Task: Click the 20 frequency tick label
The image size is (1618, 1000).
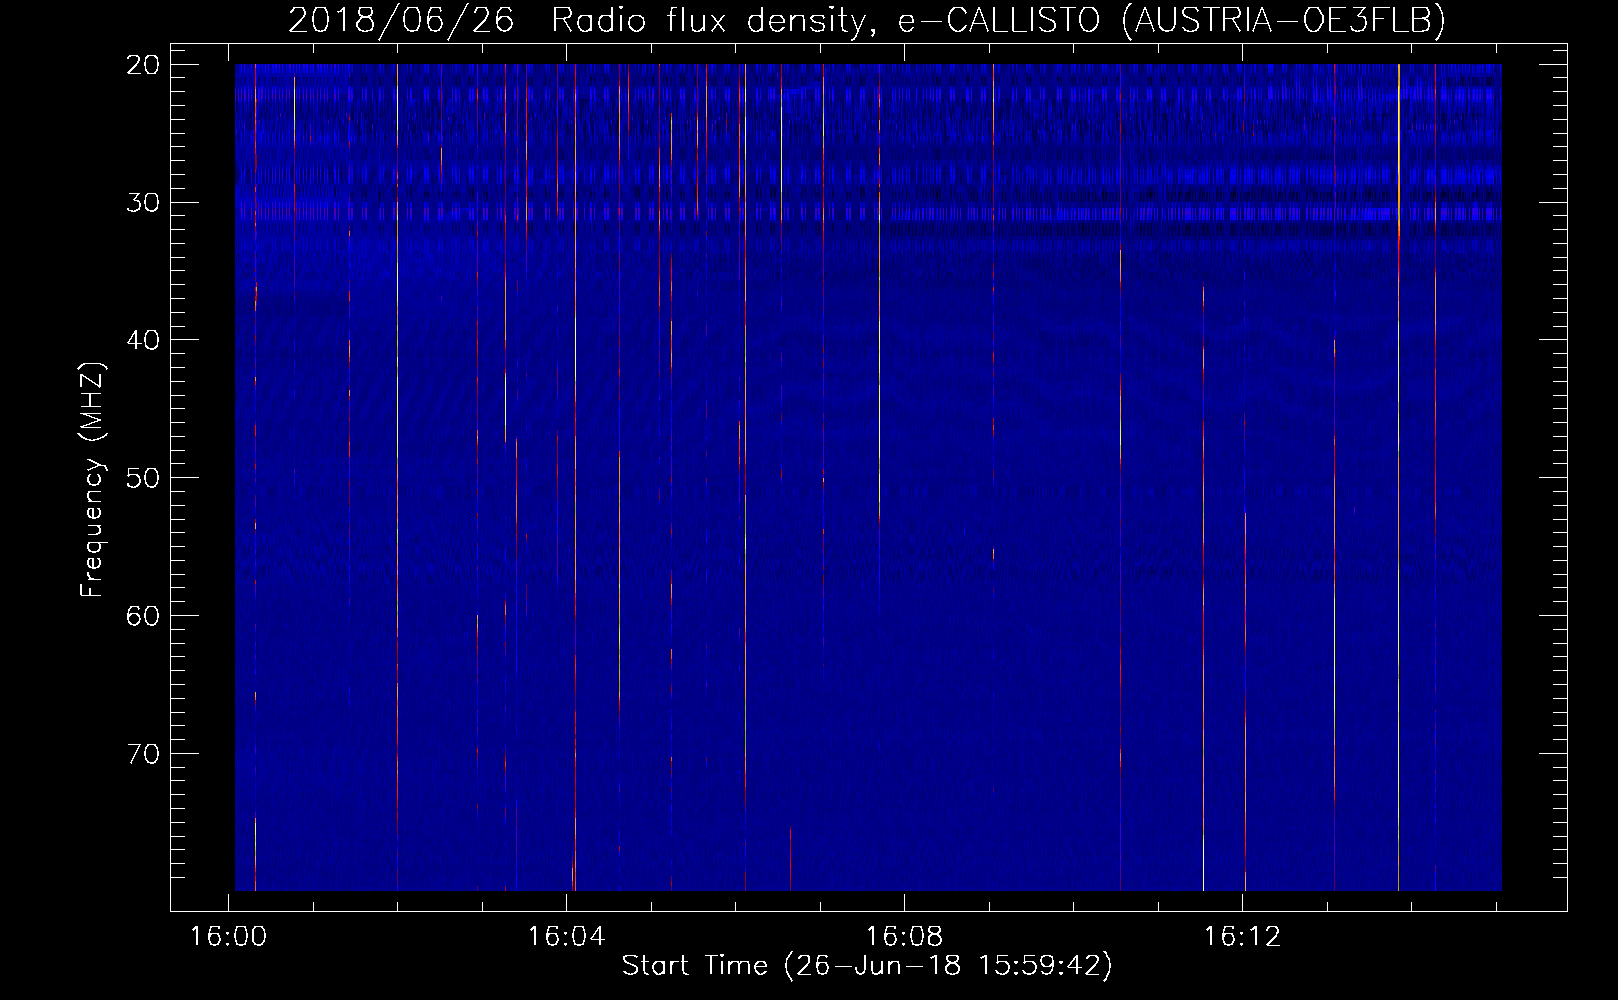Action: click(143, 65)
